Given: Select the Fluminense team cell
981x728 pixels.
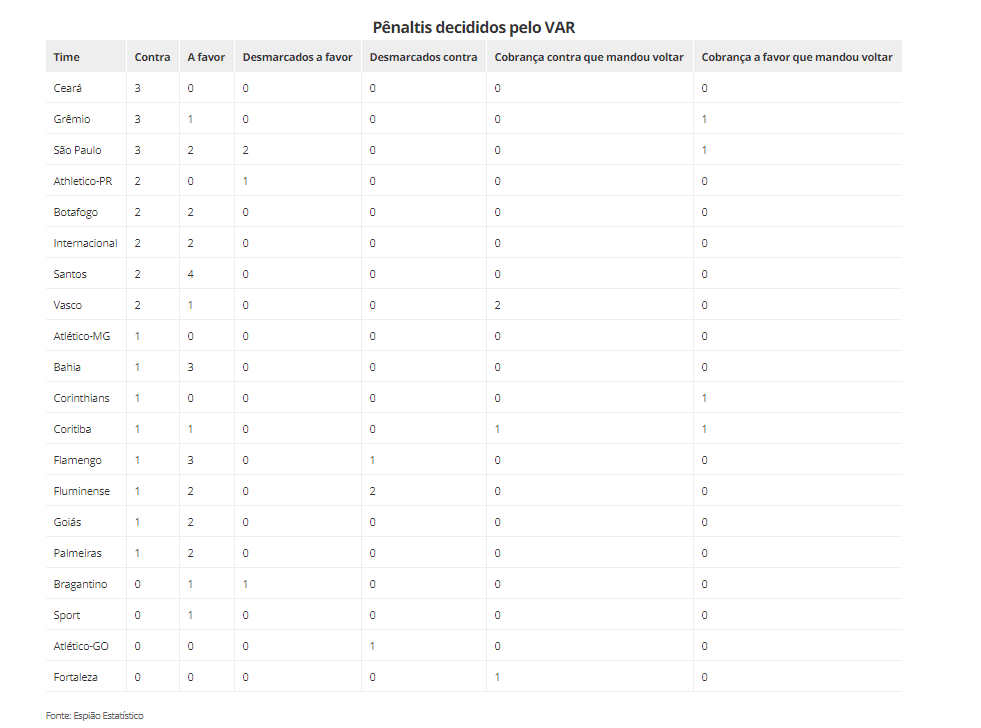Looking at the screenshot, I should tap(82, 491).
